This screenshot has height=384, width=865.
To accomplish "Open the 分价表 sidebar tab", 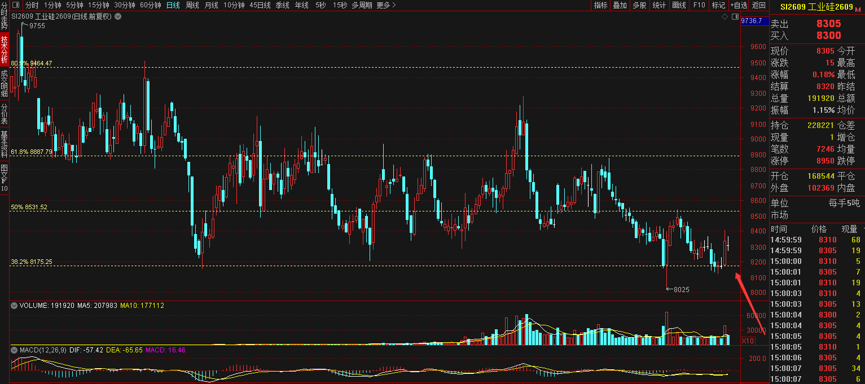I will (x=4, y=113).
